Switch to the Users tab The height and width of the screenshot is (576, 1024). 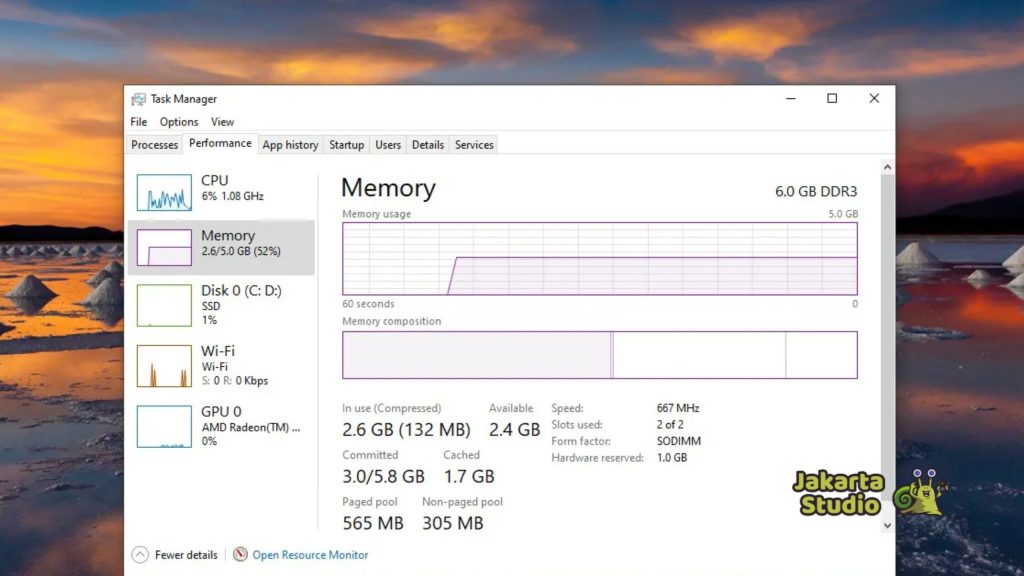pyautogui.click(x=388, y=145)
